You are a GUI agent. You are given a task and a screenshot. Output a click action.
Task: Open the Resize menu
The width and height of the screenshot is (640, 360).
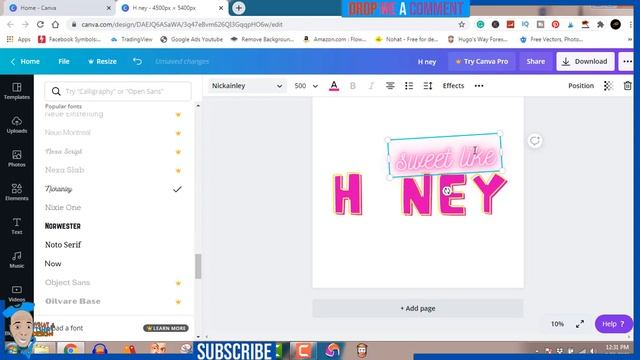102,61
